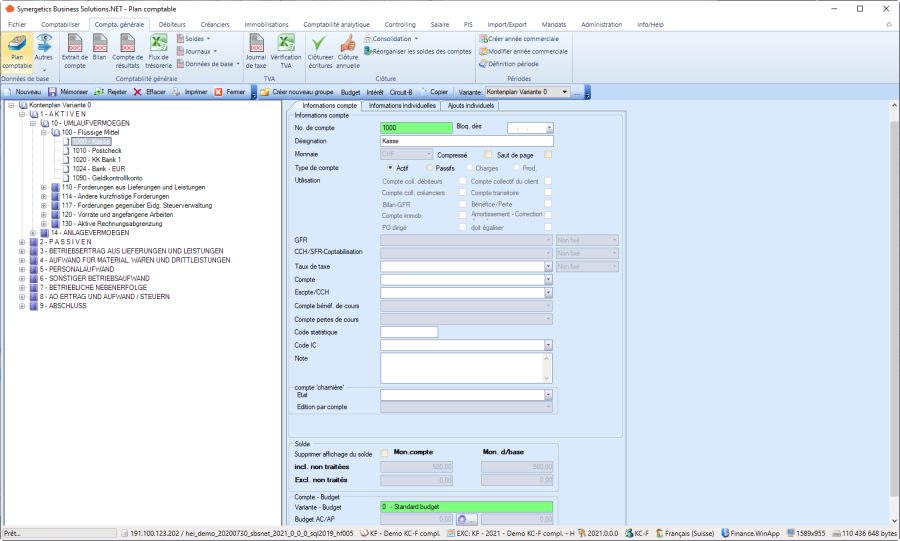Viewport: 900px width, 541px height.
Task: Expand the 2 - PASSIVEN tree node
Action: [x=21, y=241]
